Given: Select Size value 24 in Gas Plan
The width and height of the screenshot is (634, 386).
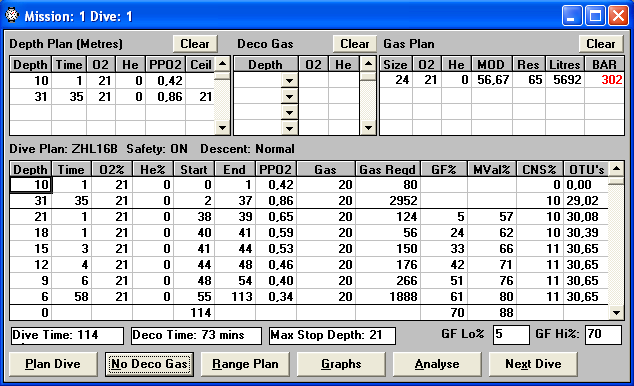Looking at the screenshot, I should [396, 80].
